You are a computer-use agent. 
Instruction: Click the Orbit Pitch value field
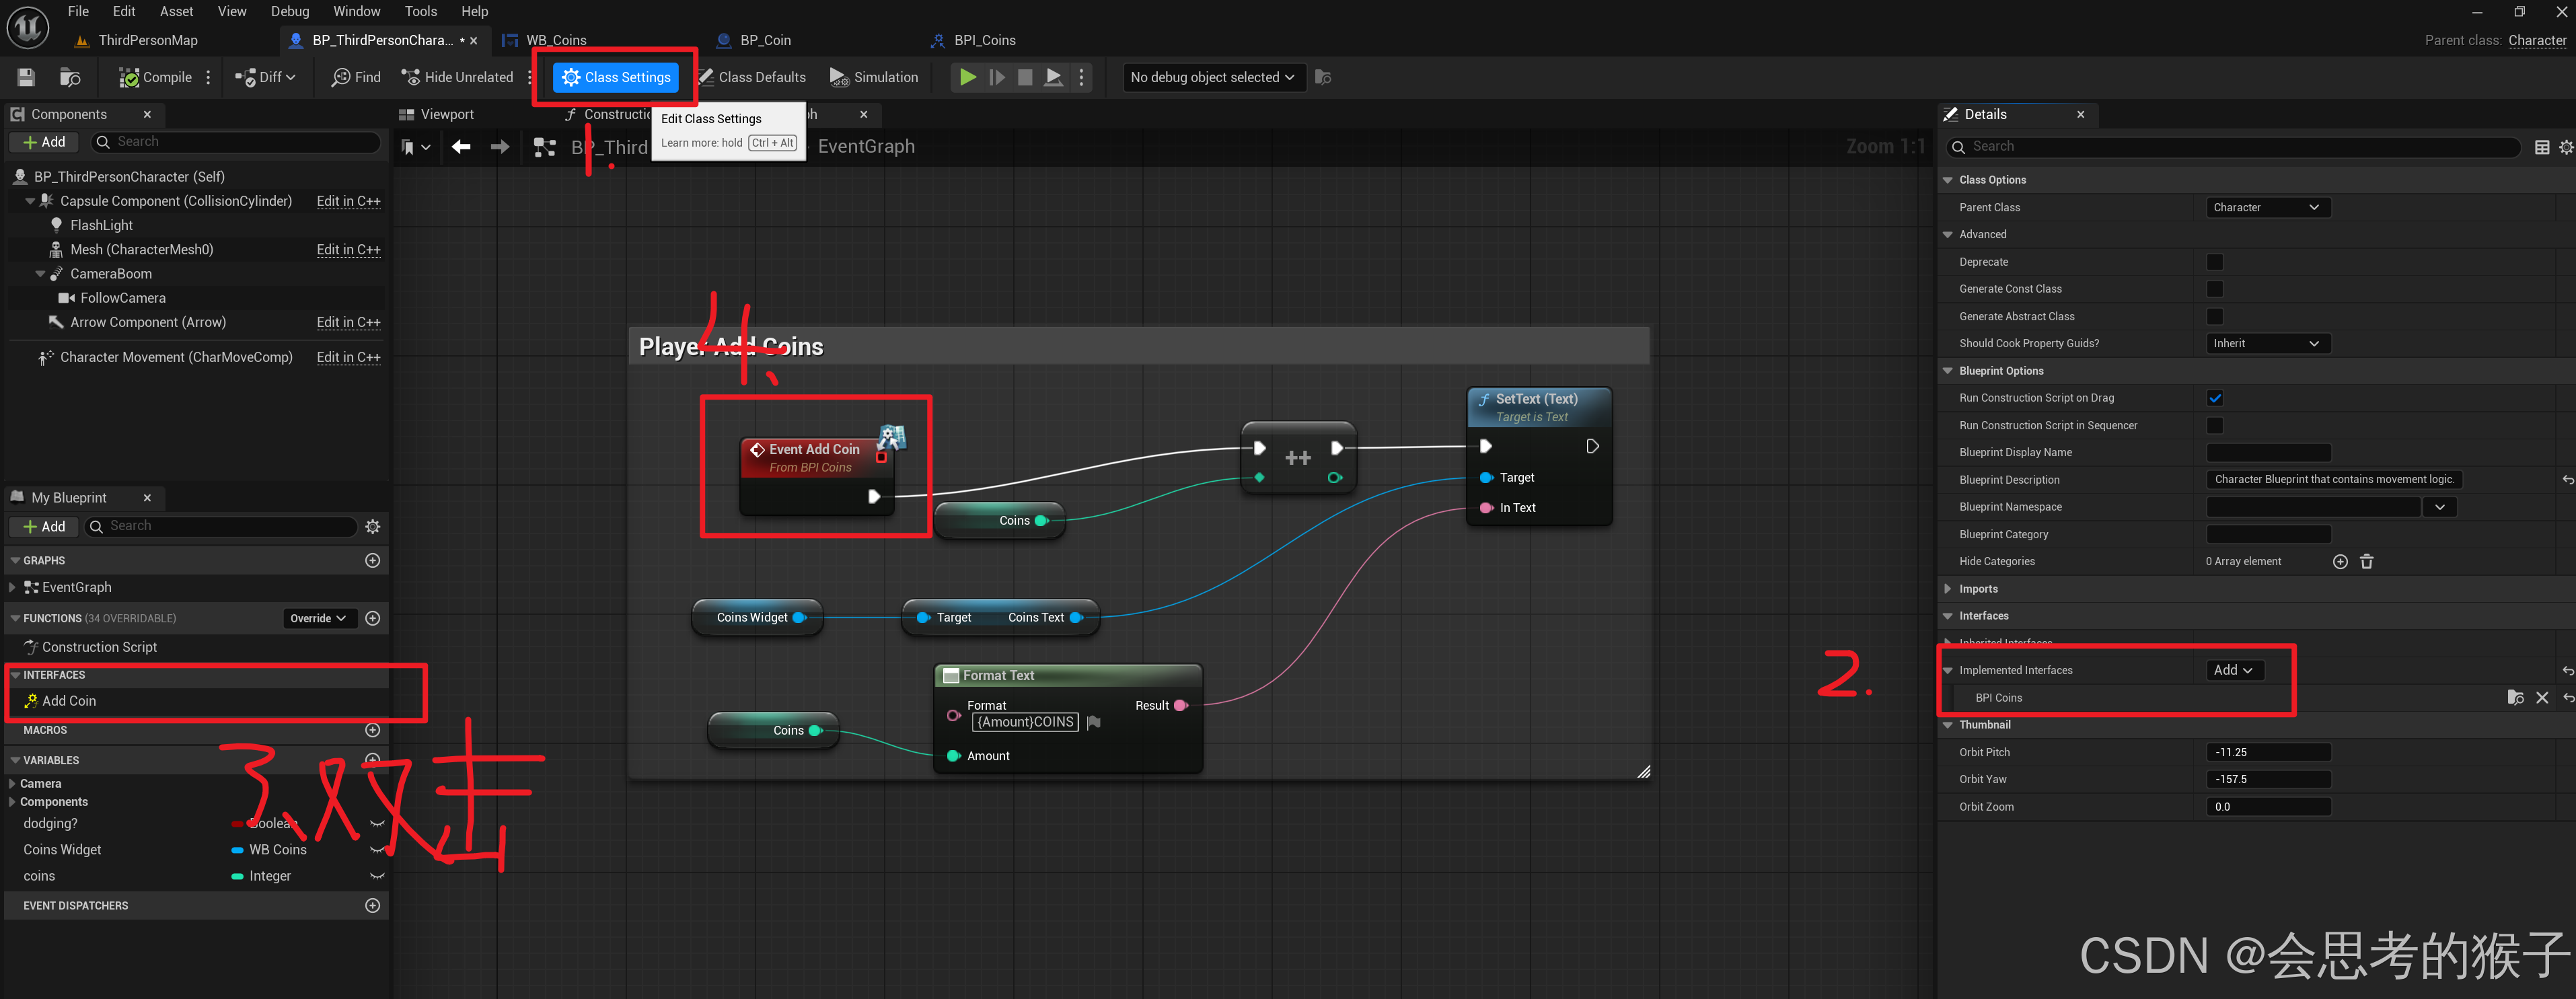point(2267,752)
